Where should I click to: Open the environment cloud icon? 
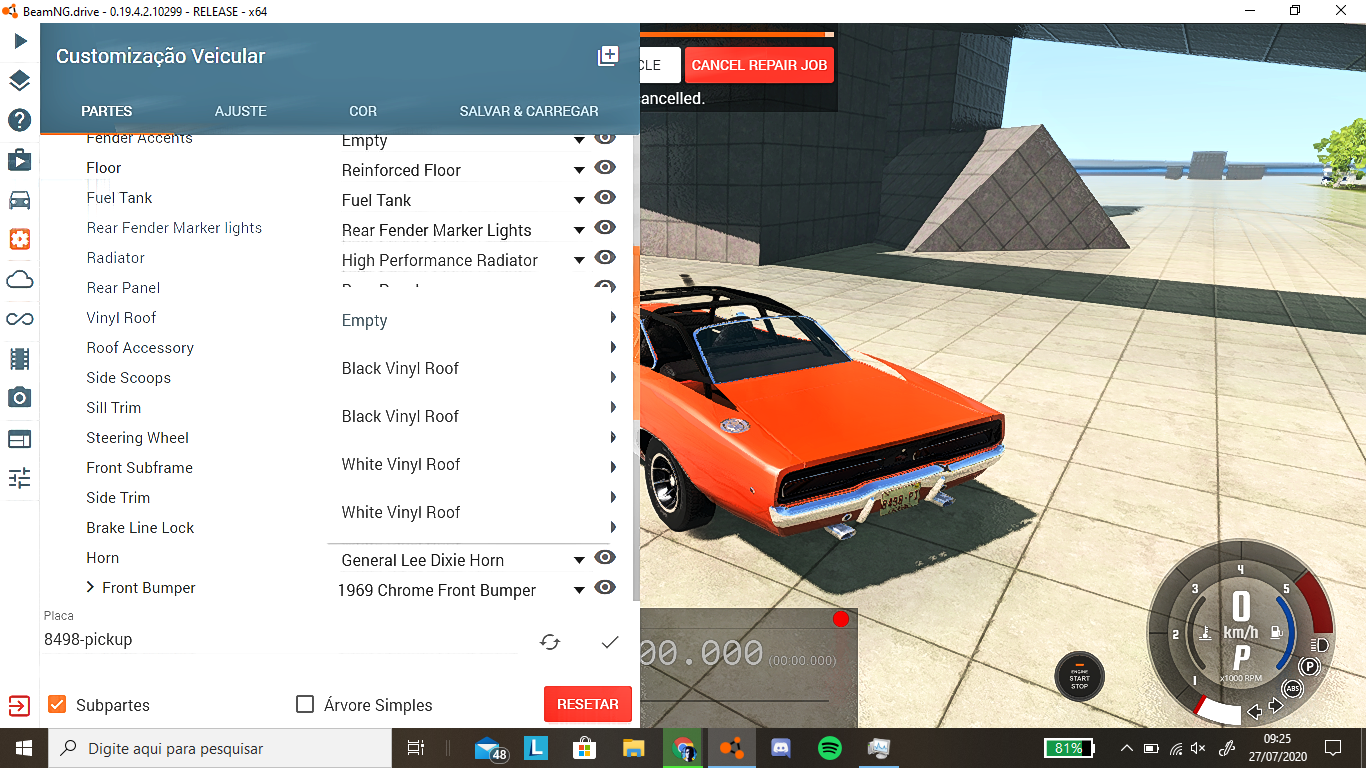[20, 279]
